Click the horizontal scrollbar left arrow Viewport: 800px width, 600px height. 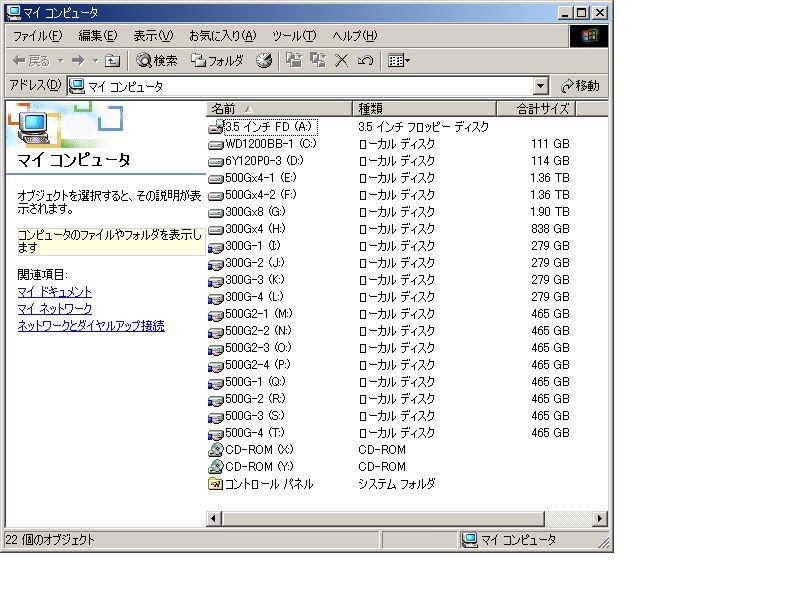tap(213, 519)
